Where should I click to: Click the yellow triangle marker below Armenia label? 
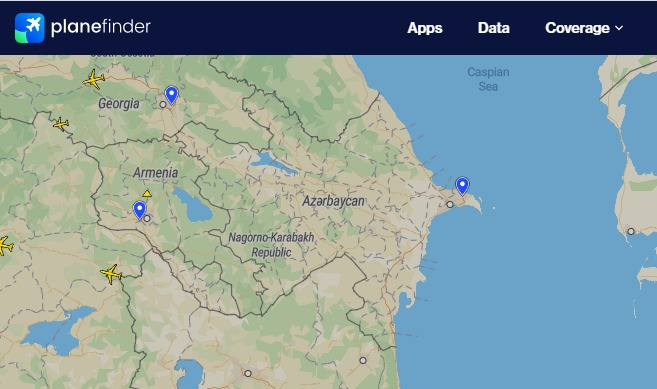pyautogui.click(x=147, y=193)
